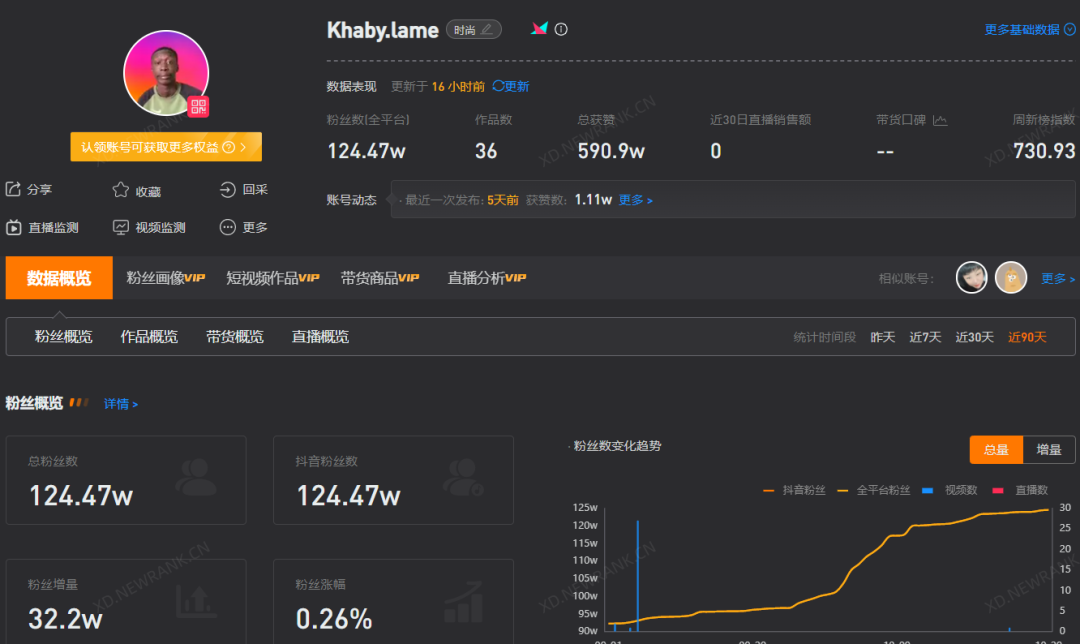
Task: Toggle 全平台粉丝 legend series
Action: [873, 490]
